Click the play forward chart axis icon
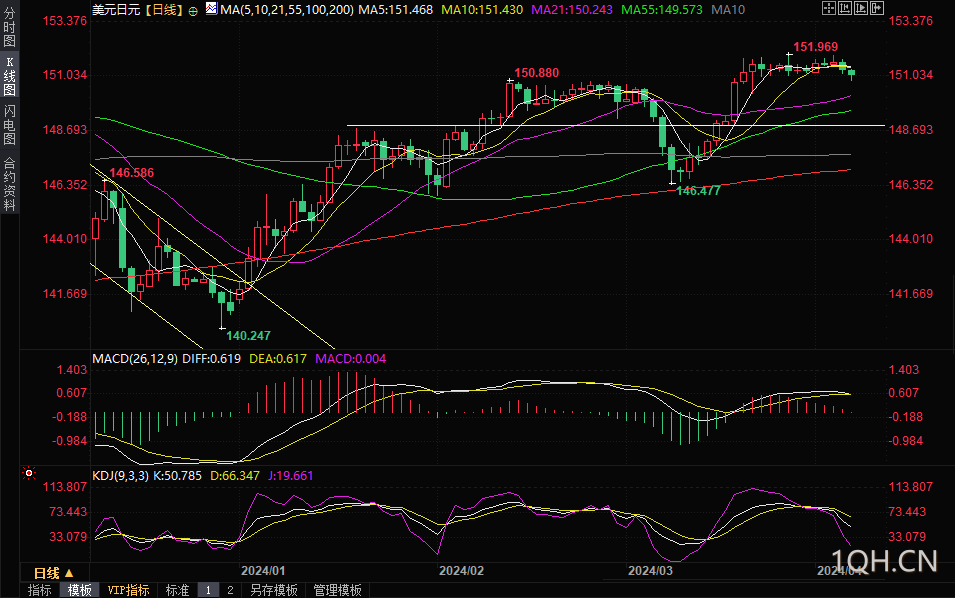The image size is (955, 598). pos(861,8)
